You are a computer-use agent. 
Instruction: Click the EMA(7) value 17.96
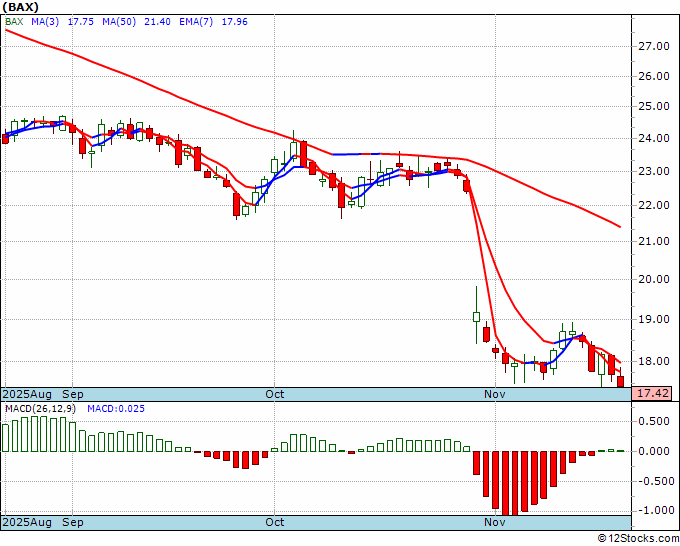(x=235, y=22)
